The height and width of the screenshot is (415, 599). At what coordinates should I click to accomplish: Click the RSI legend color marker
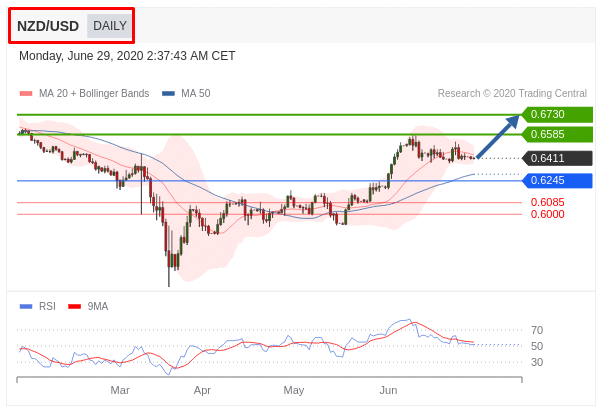point(26,306)
